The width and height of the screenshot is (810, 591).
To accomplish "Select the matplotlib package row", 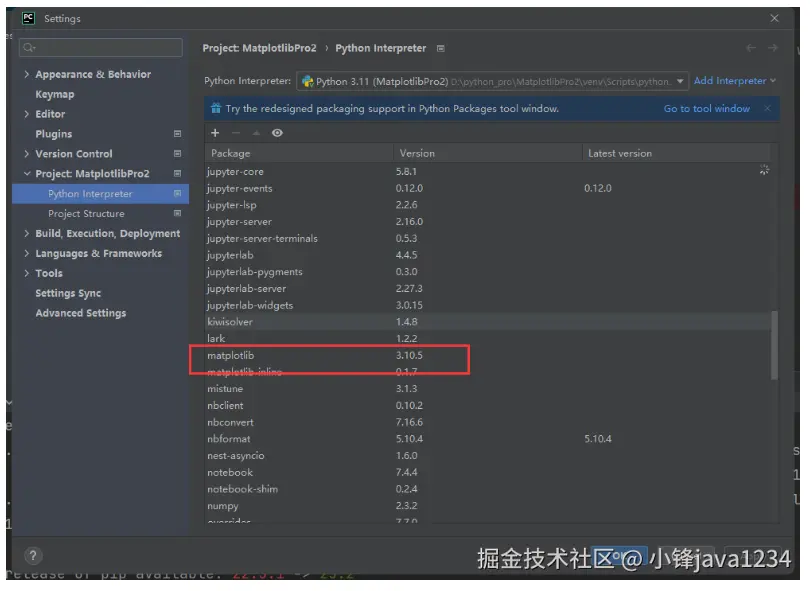I will click(487, 355).
